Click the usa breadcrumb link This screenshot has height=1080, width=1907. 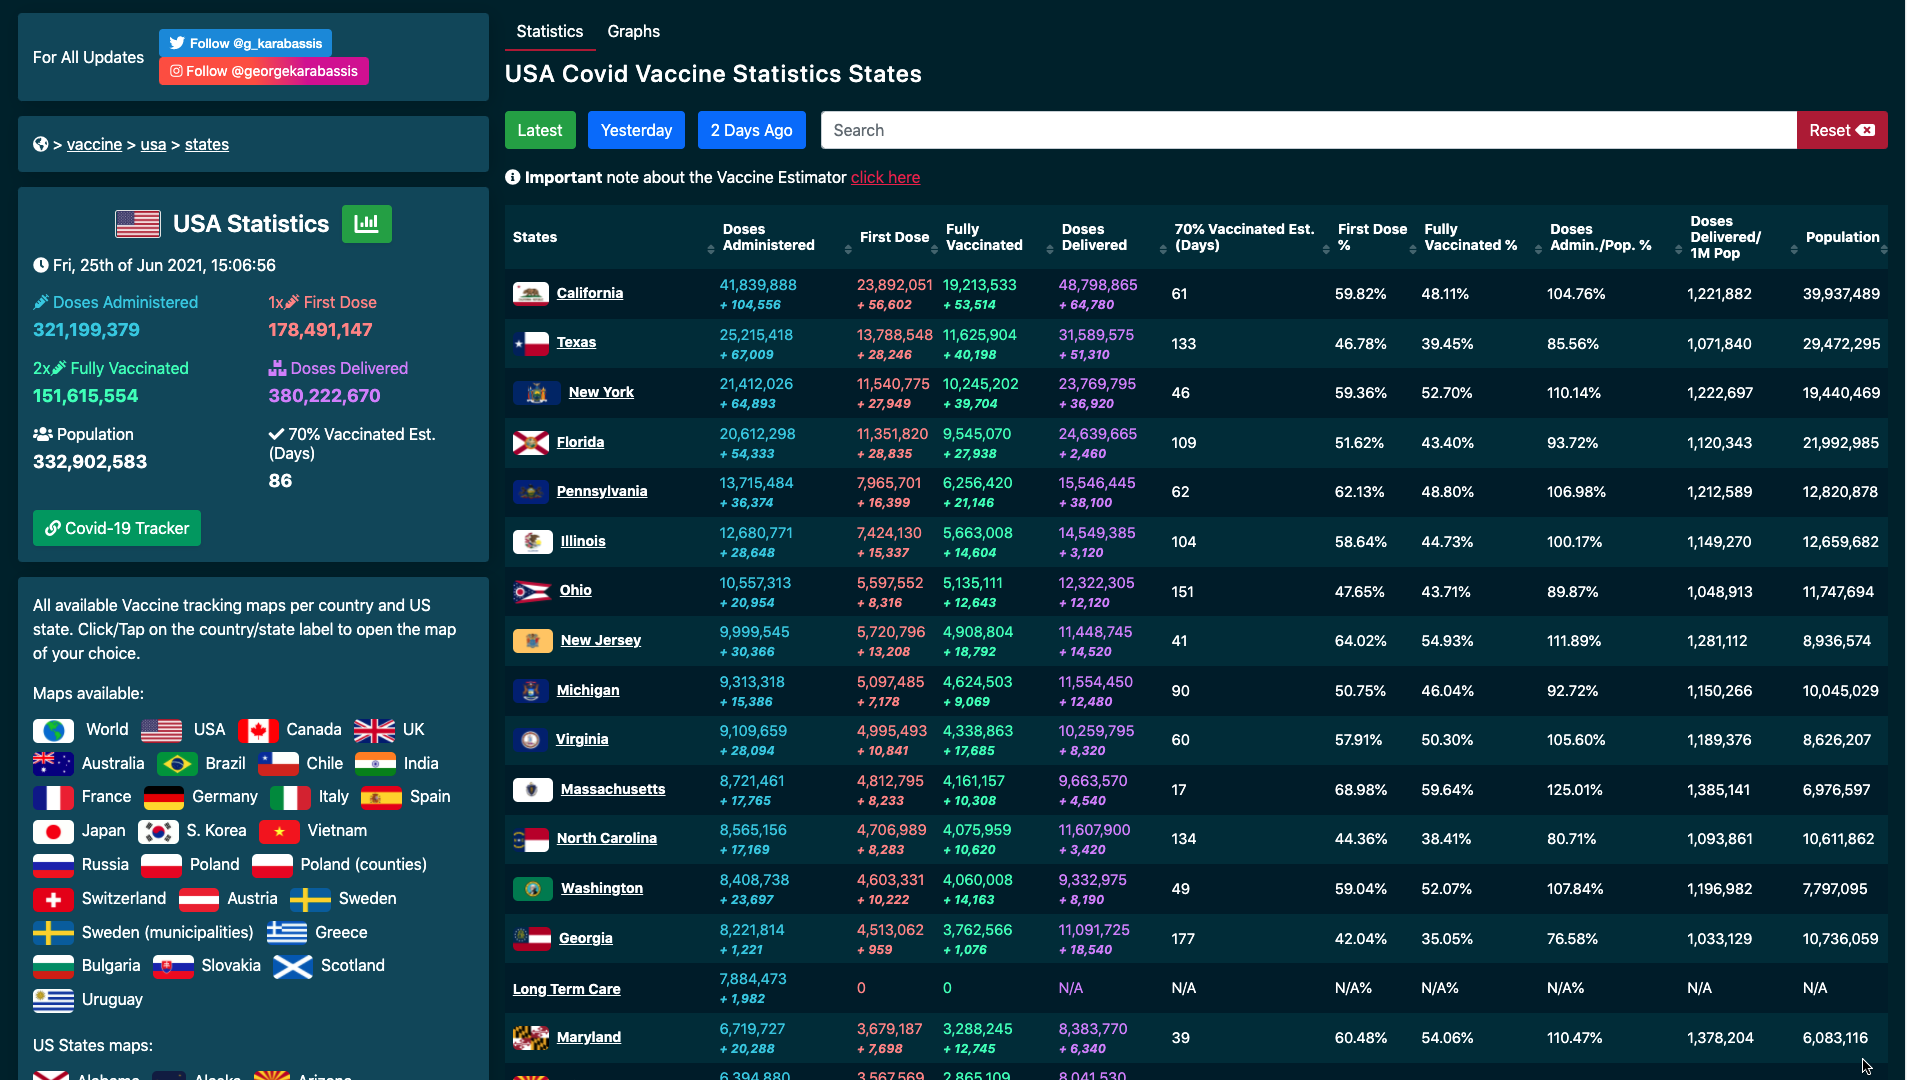coord(153,144)
